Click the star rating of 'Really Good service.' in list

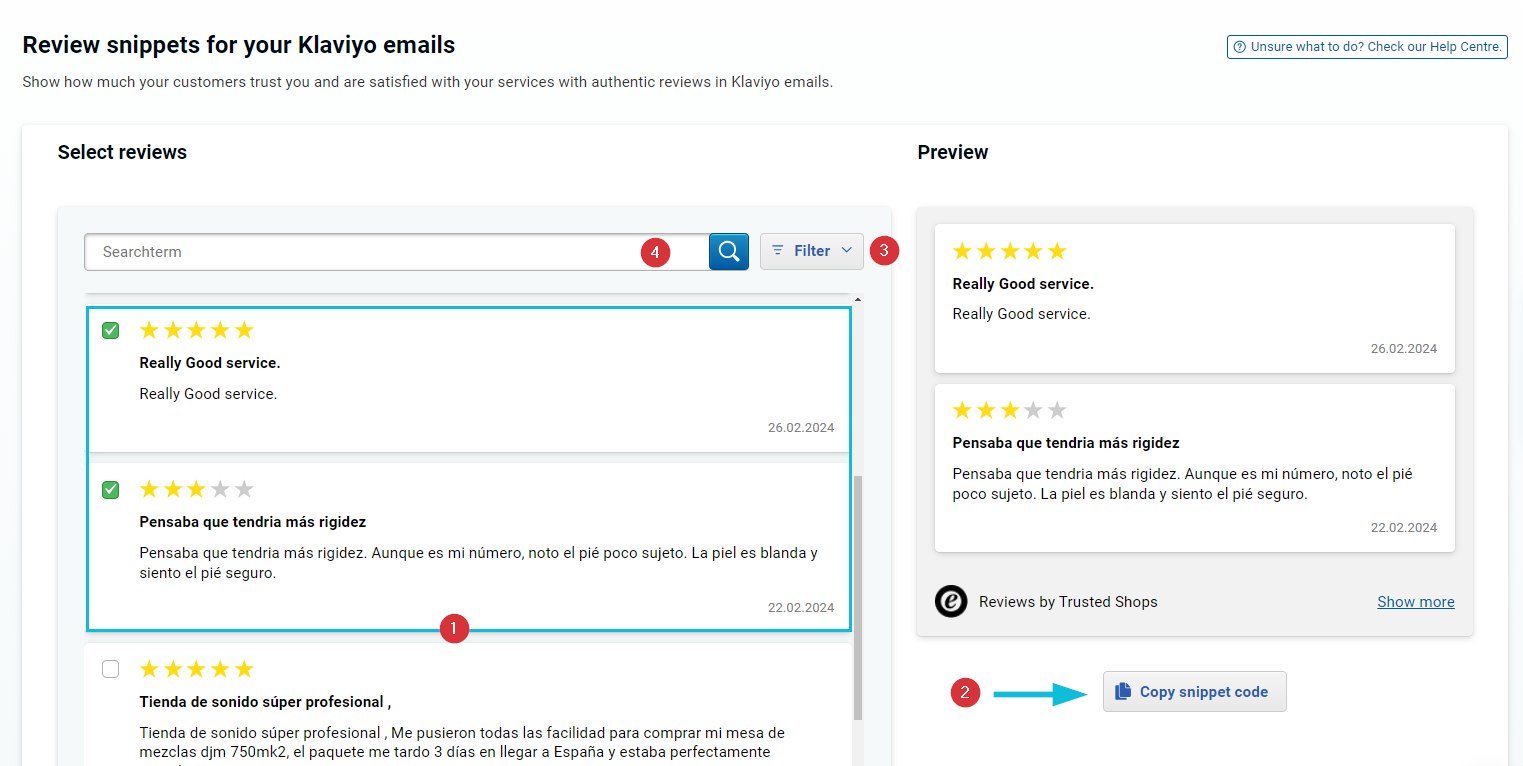(197, 330)
